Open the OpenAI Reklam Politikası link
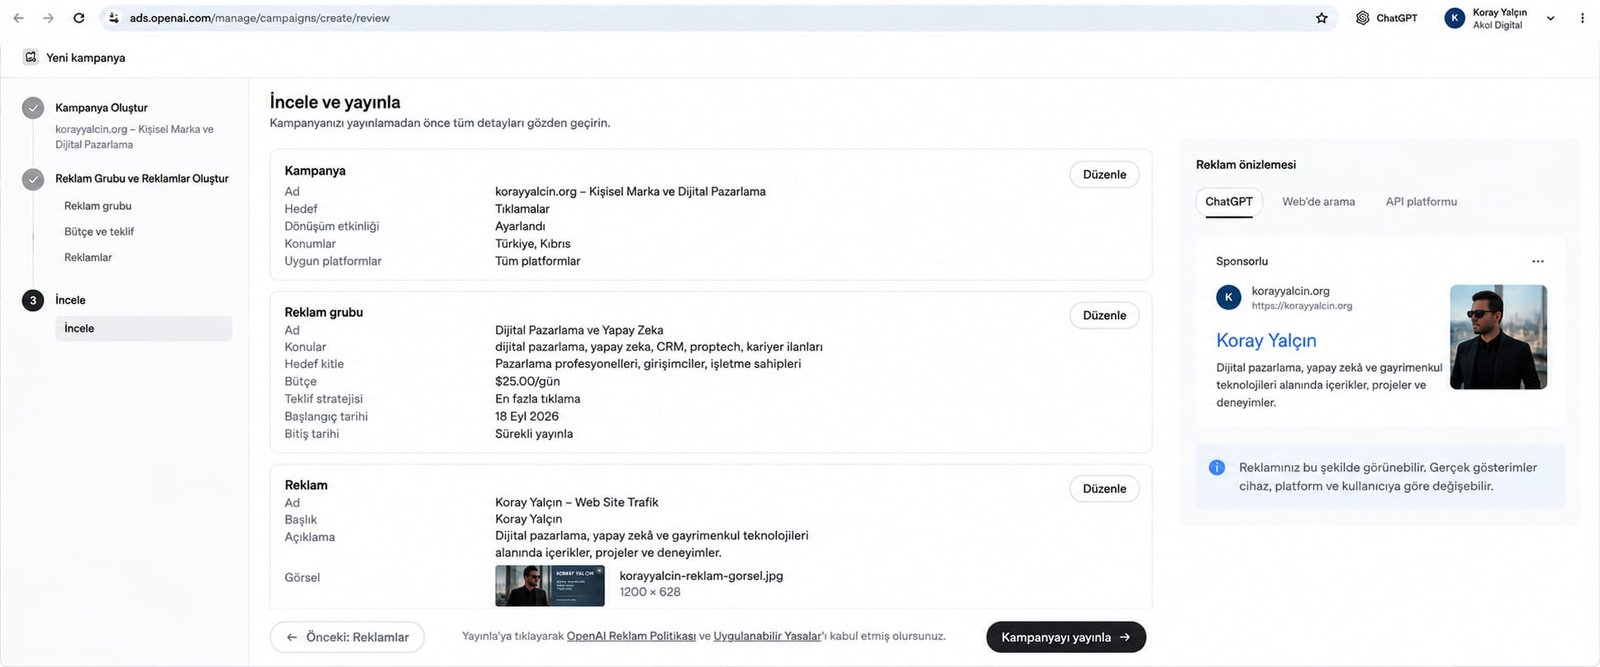Screen dimensions: 1600x667 click(x=631, y=636)
